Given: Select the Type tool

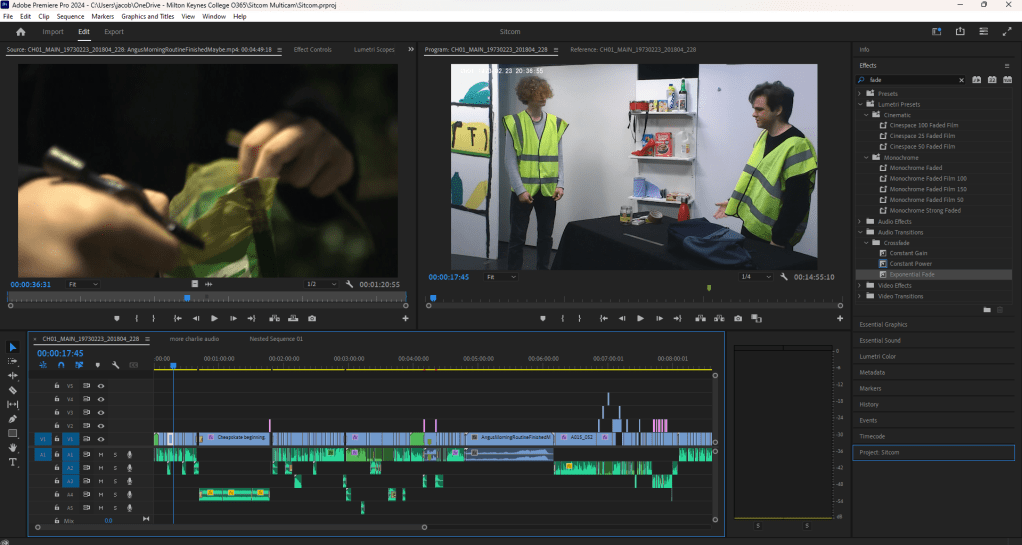Looking at the screenshot, I should pyautogui.click(x=13, y=462).
